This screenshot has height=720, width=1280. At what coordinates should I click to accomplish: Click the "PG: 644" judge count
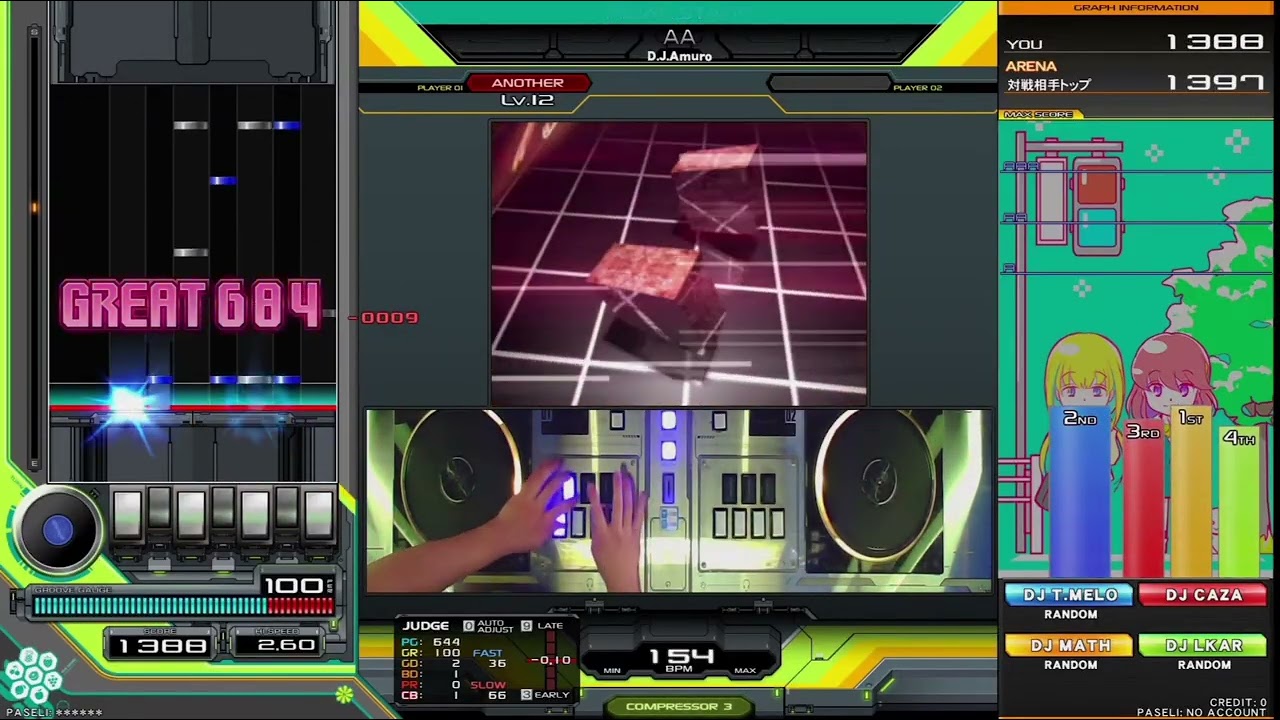point(431,642)
